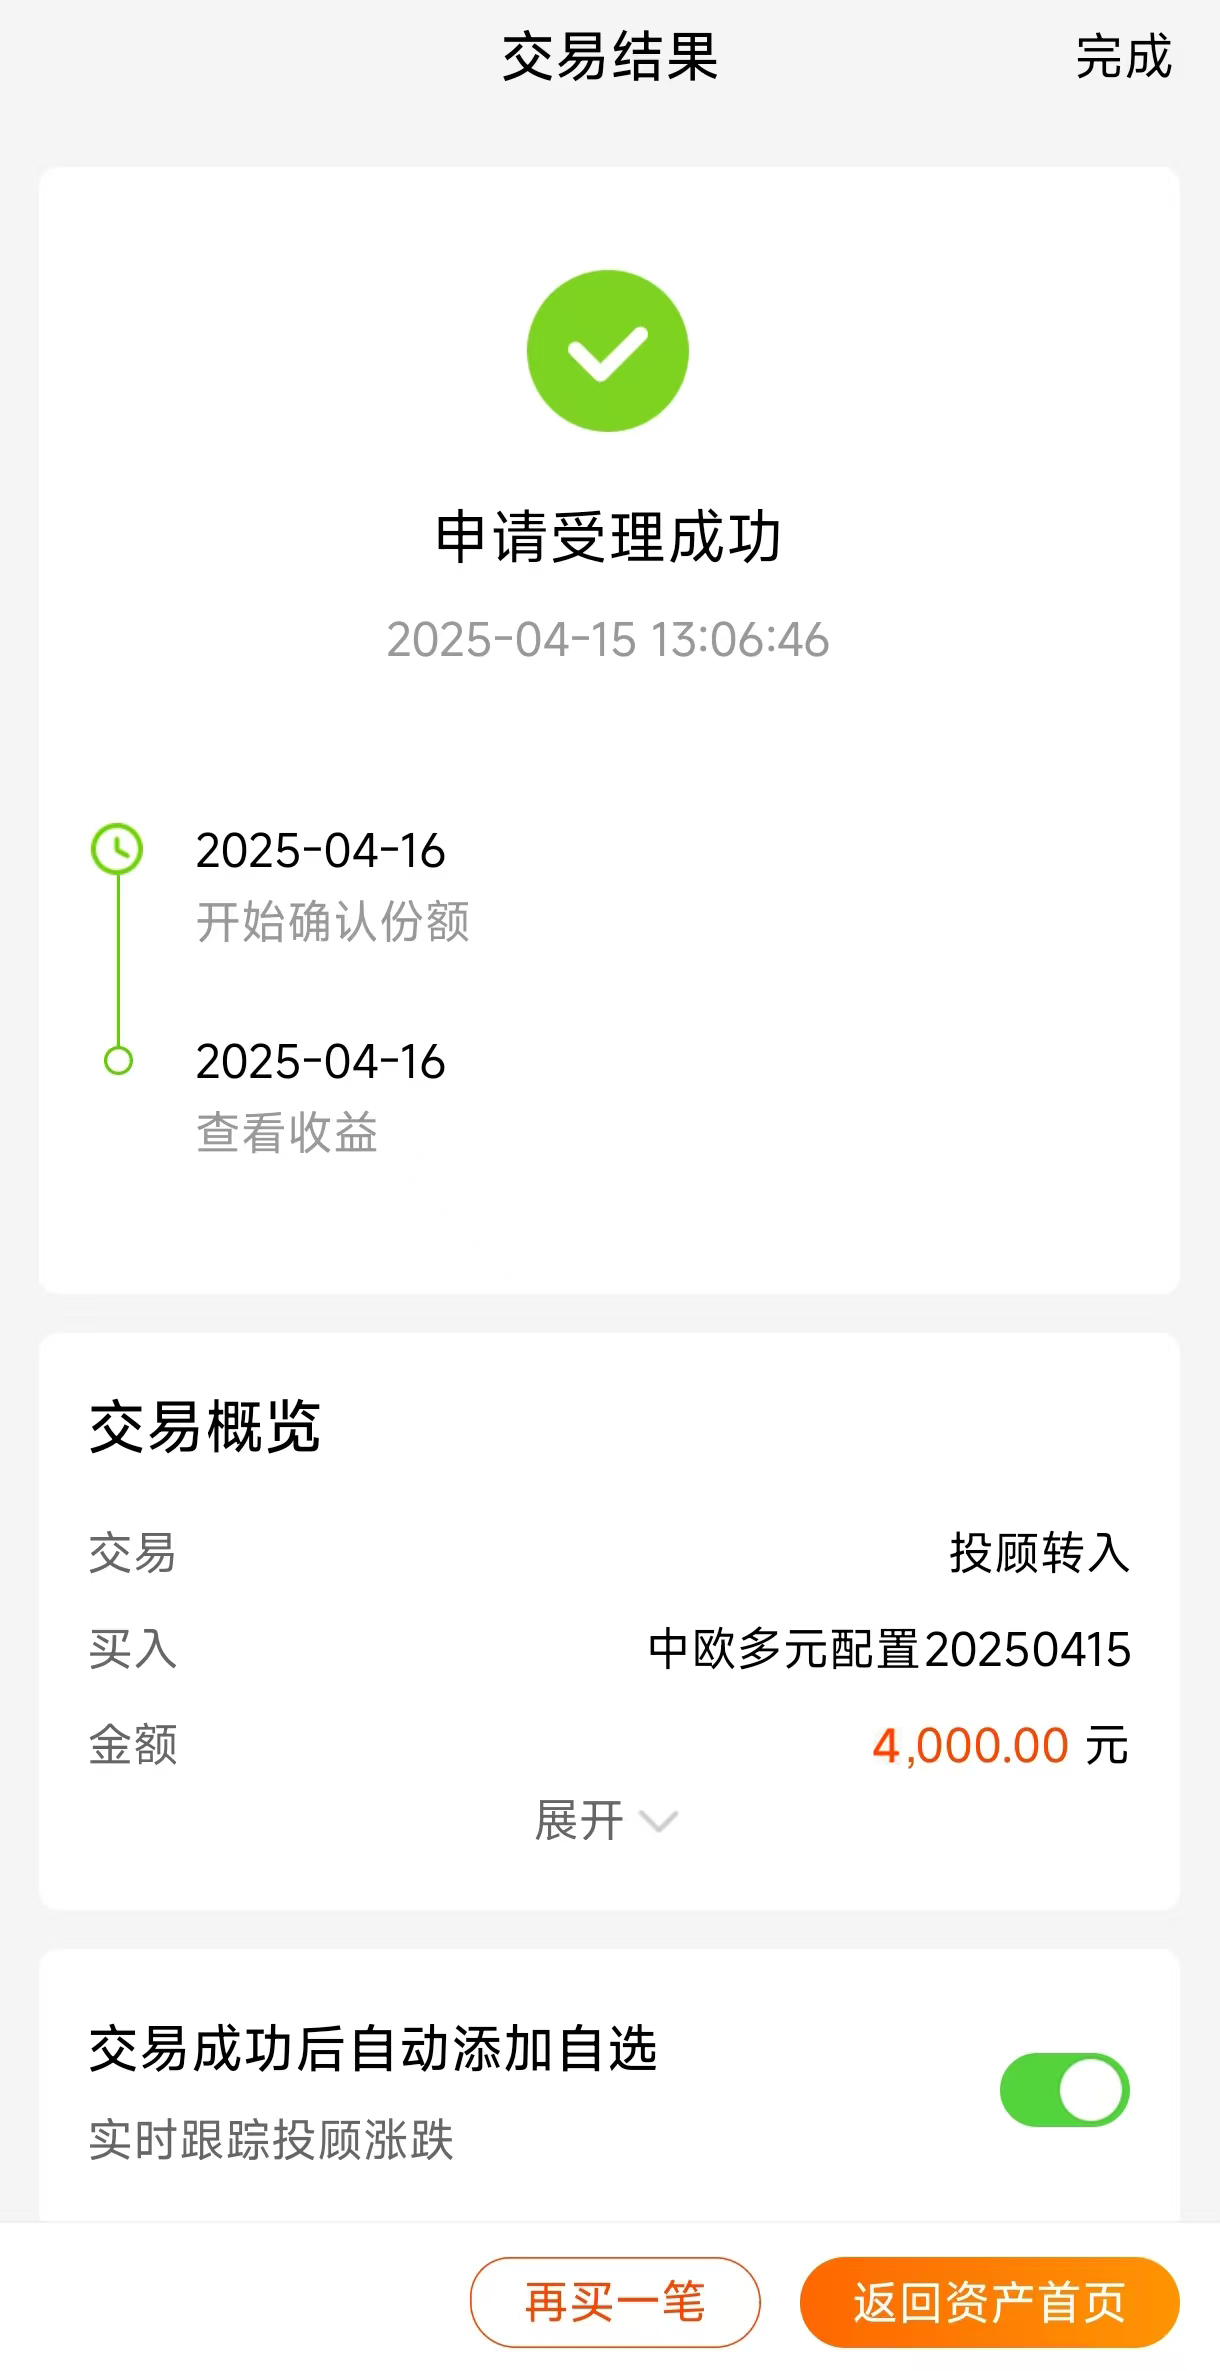Tap the 4,000.00 元 amount value
Image resolution: width=1220 pixels, height=2371 pixels.
coord(1000,1746)
